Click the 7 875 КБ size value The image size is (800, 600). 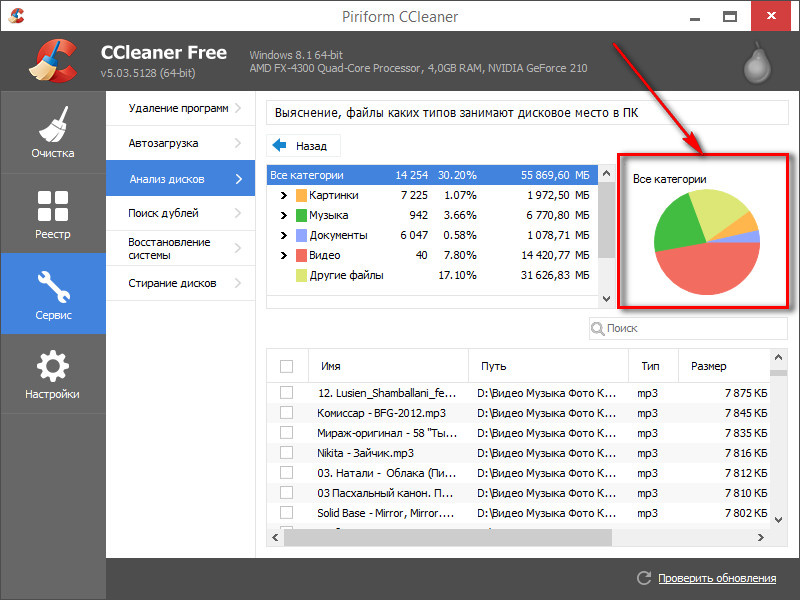[x=746, y=393]
